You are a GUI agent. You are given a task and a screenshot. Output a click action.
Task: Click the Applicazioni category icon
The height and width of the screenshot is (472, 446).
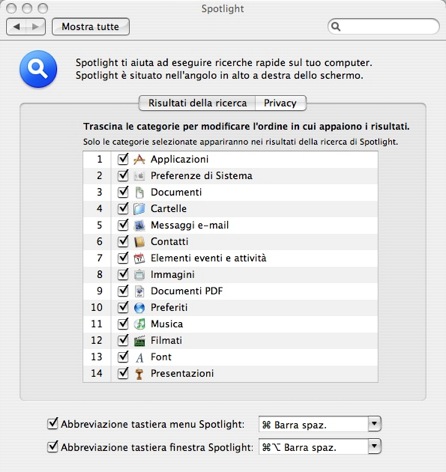pyautogui.click(x=139, y=159)
